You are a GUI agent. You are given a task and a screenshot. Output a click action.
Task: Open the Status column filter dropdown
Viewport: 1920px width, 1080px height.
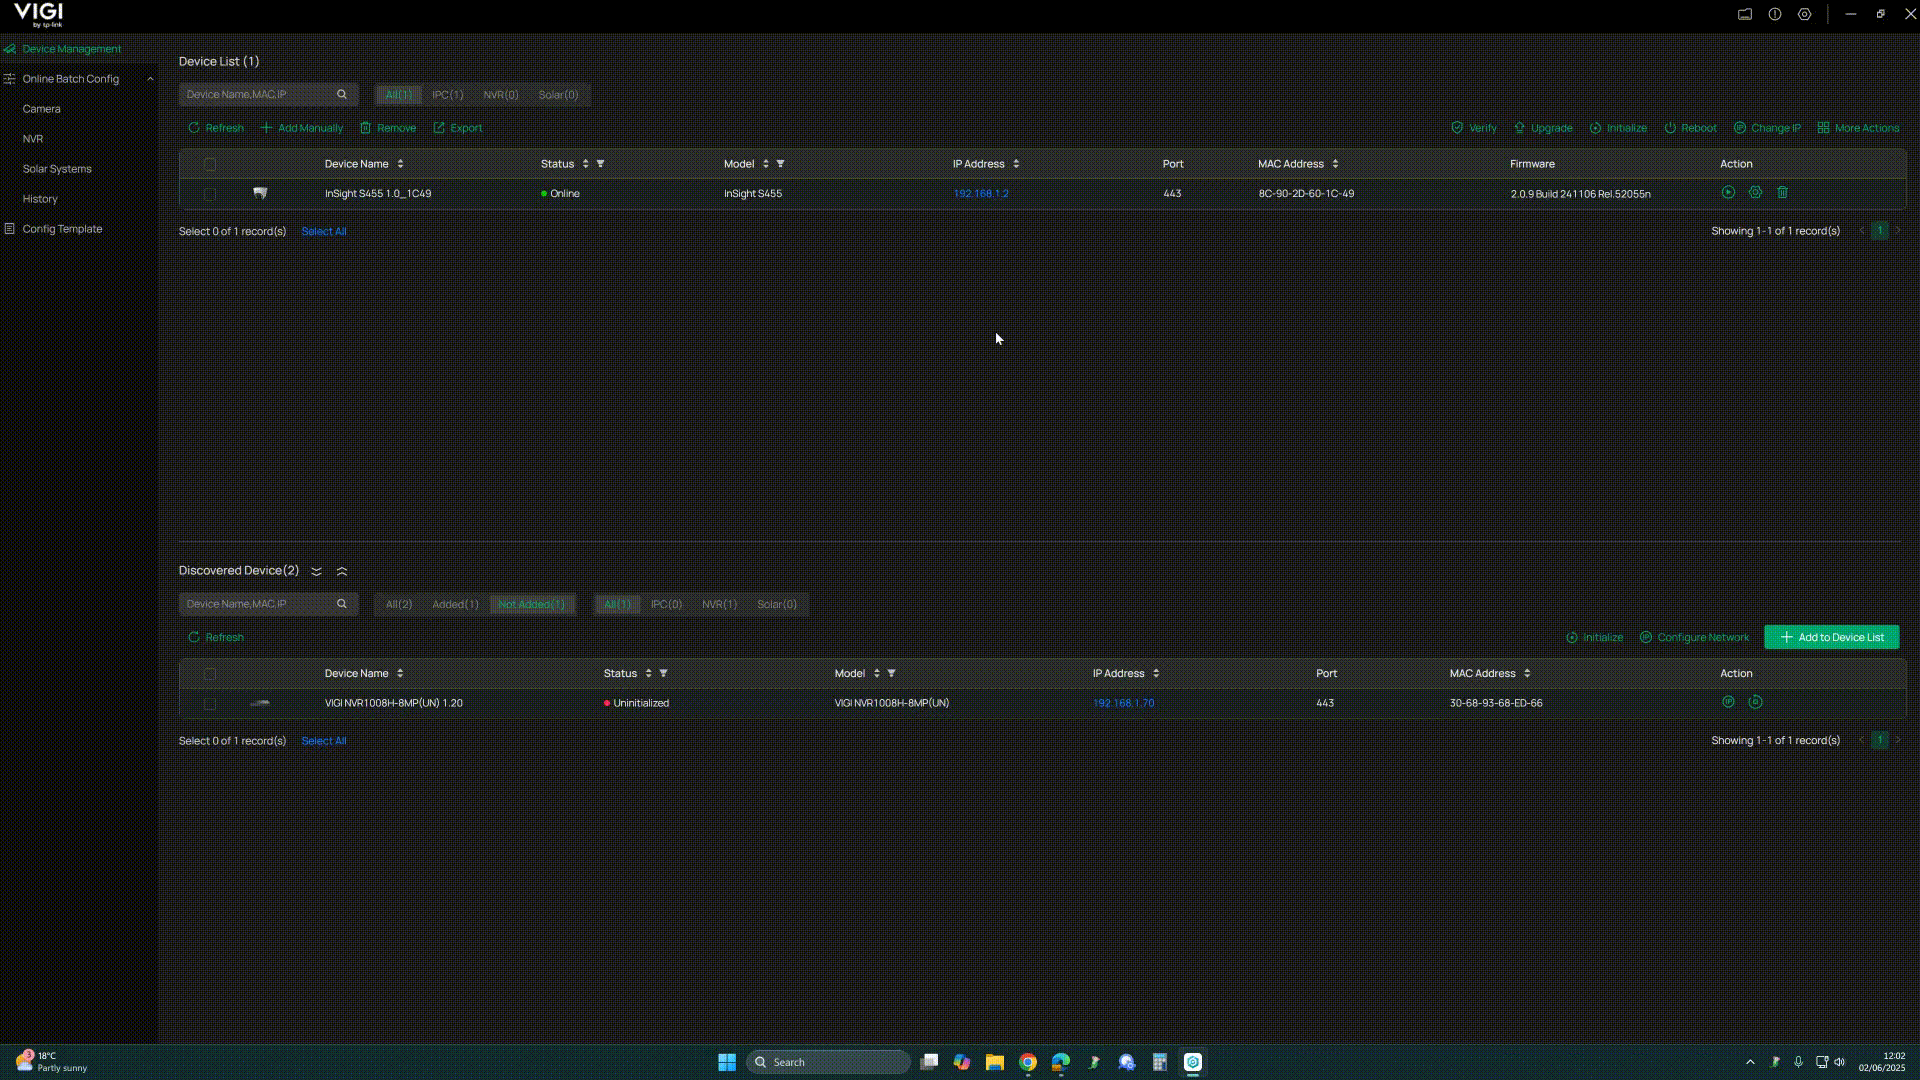point(601,164)
